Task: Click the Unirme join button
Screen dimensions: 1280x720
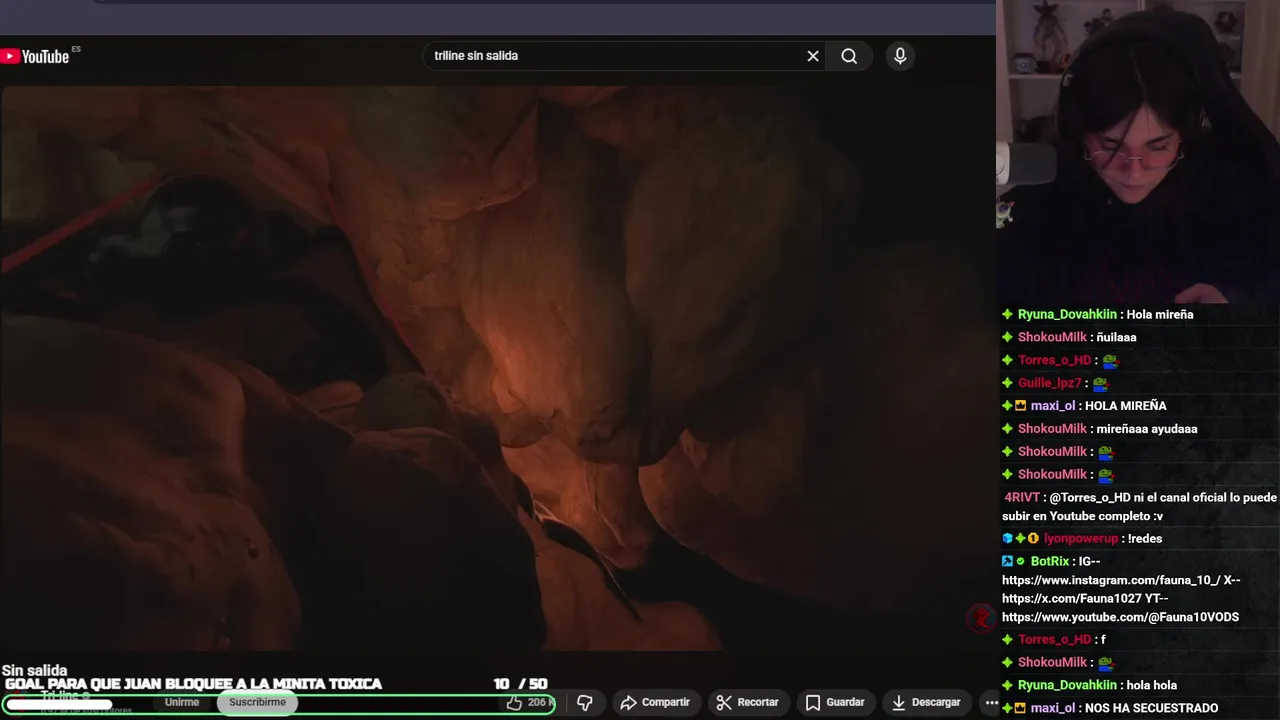Action: click(182, 702)
